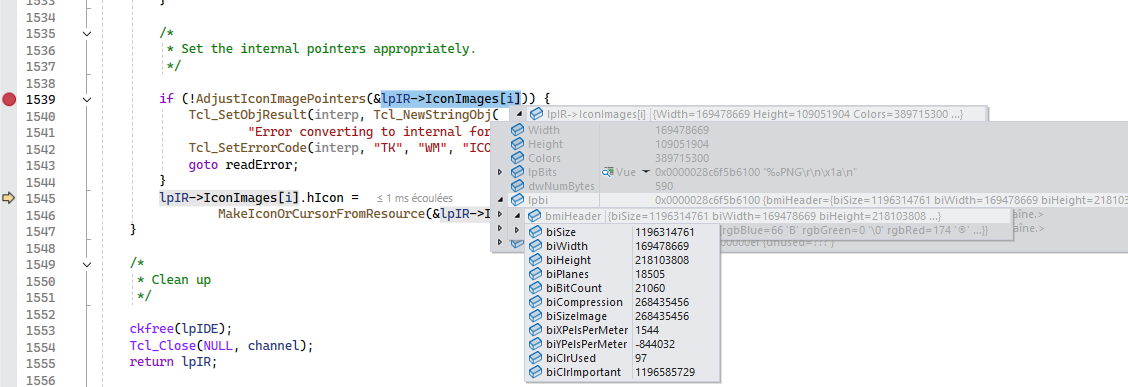Click the bmiHeader variable cube icon

pos(535,217)
